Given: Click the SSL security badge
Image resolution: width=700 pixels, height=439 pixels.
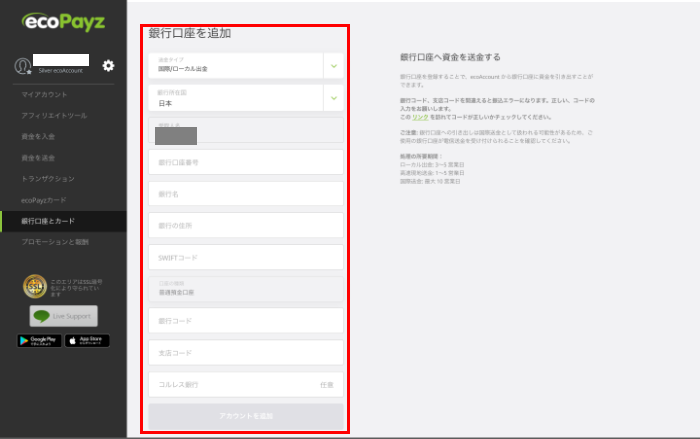Looking at the screenshot, I should pos(36,287).
